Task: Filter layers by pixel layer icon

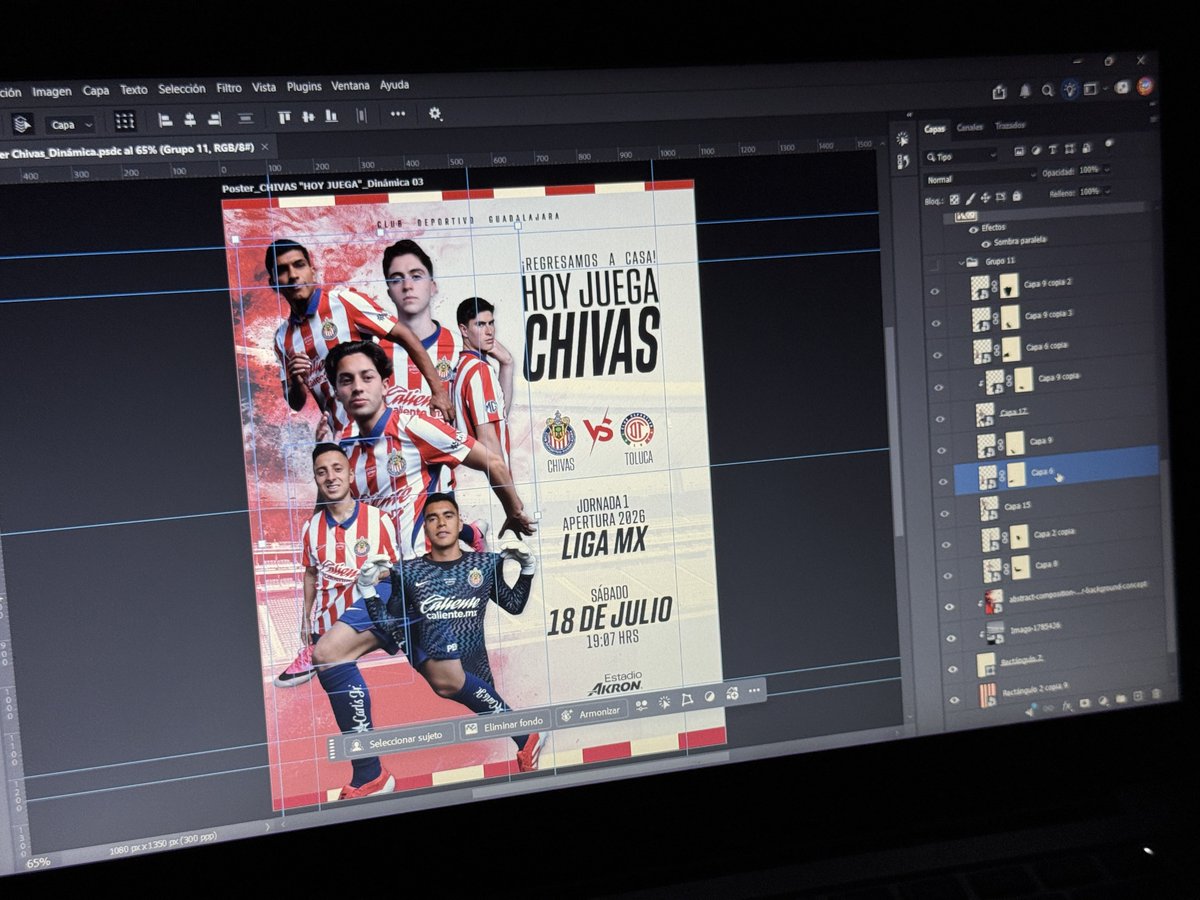Action: tap(1019, 151)
